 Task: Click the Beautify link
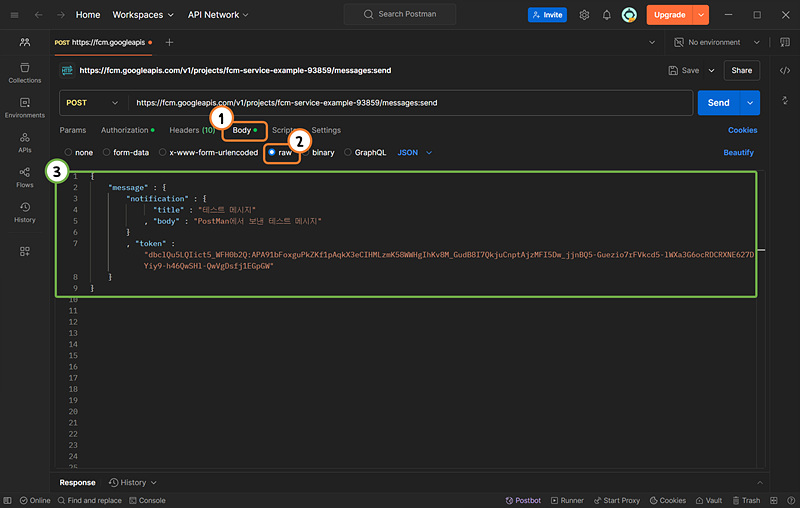(738, 153)
